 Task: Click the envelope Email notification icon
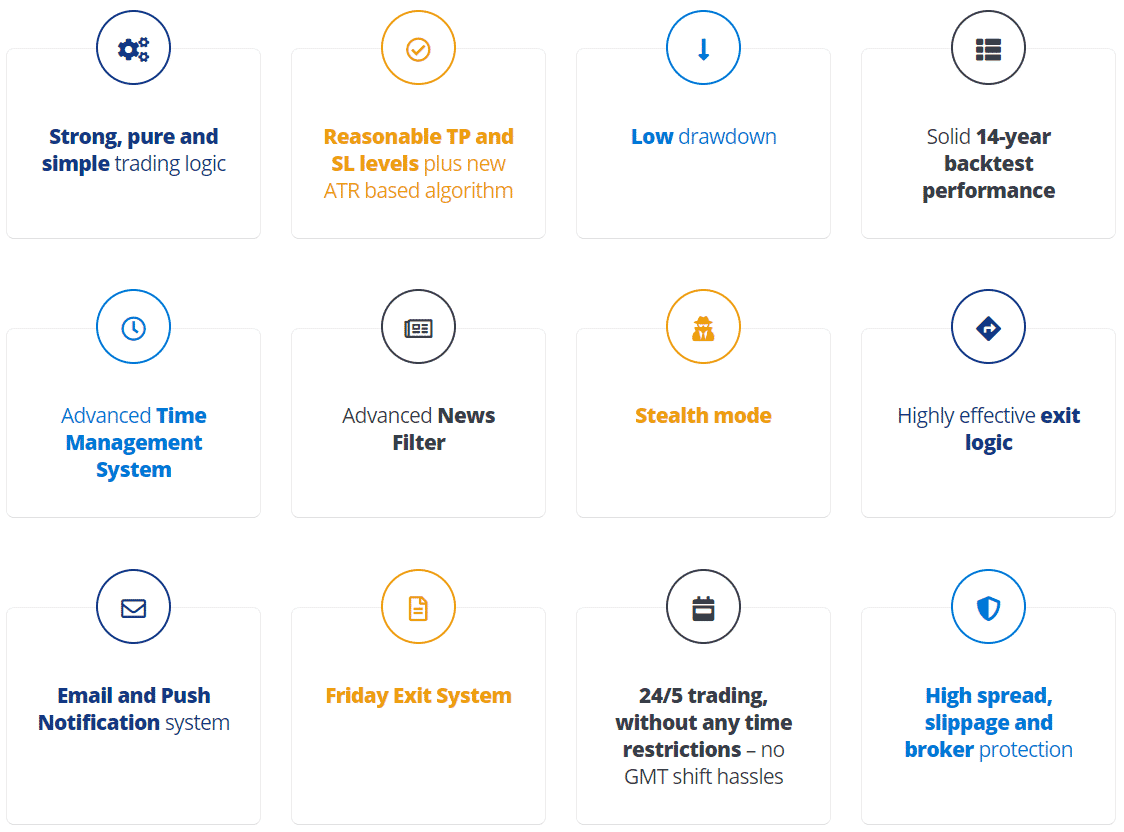point(133,607)
